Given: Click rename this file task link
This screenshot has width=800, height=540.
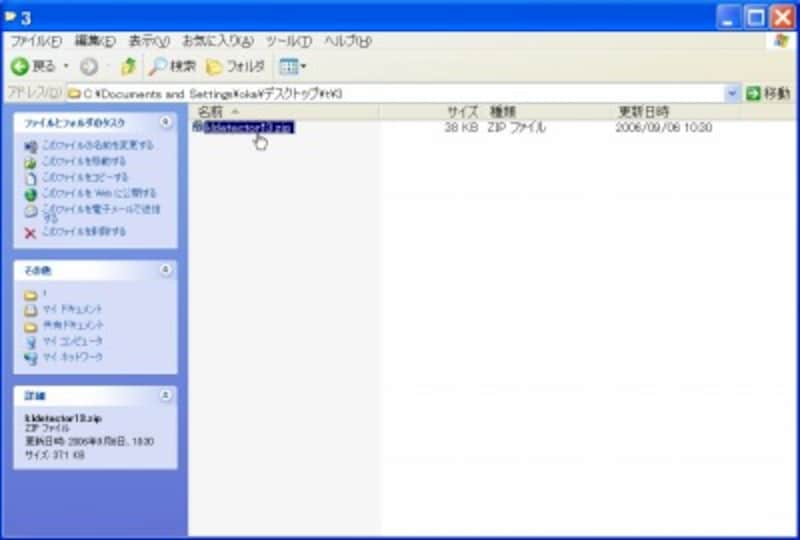Looking at the screenshot, I should 97,145.
